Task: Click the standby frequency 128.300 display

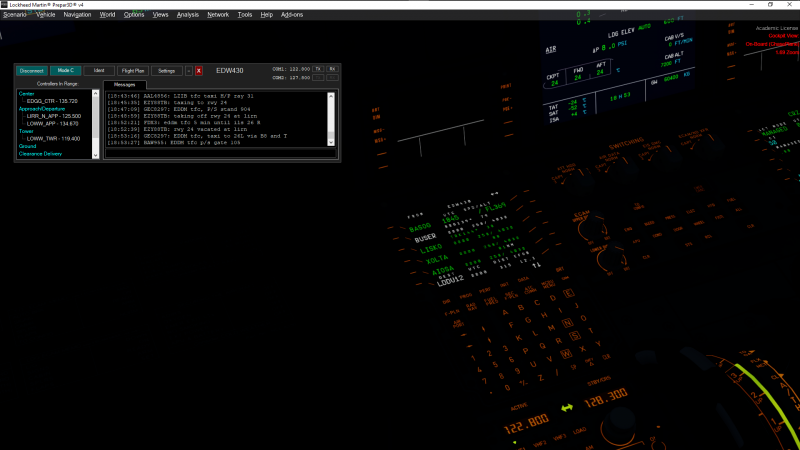Action: coord(606,398)
